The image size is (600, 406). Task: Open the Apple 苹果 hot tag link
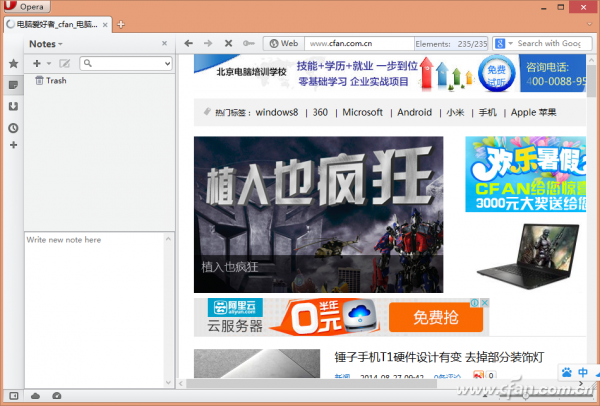click(x=533, y=113)
